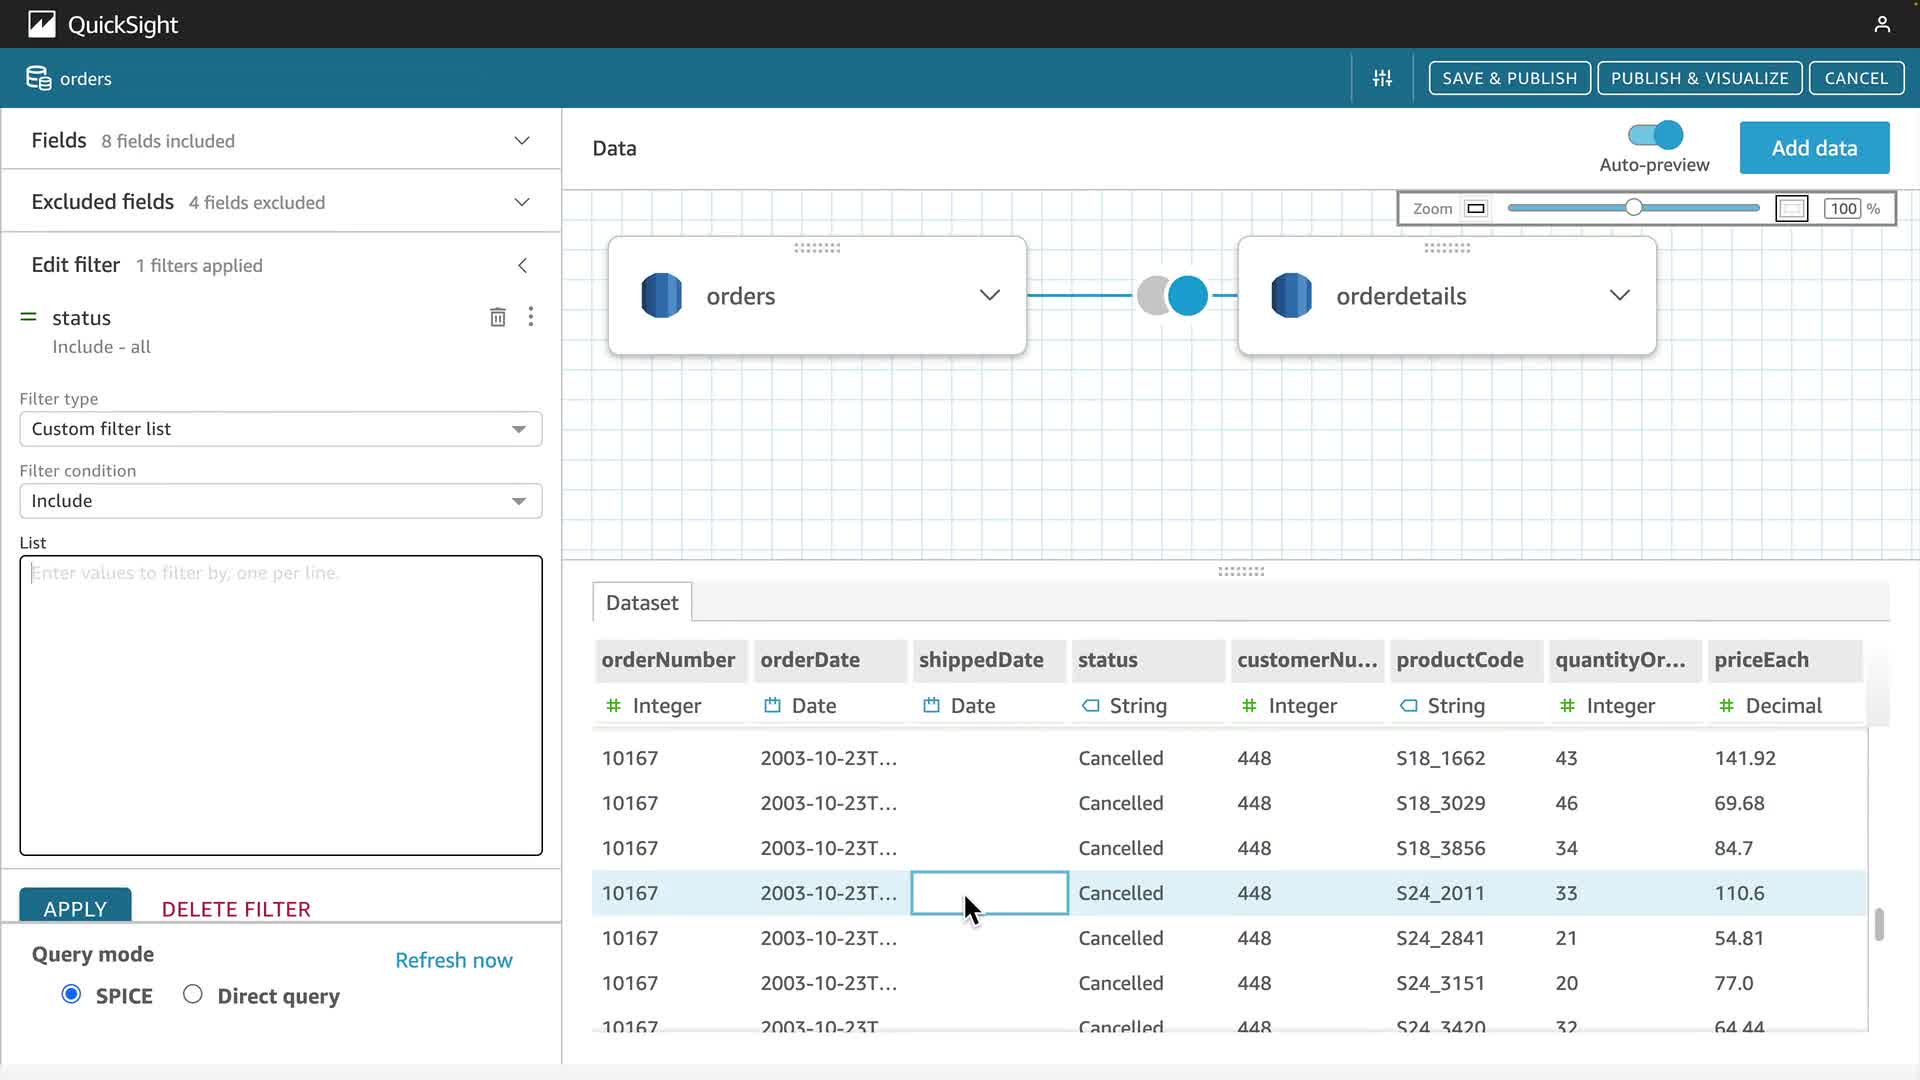Click the zoom slider handle

tap(1633, 208)
